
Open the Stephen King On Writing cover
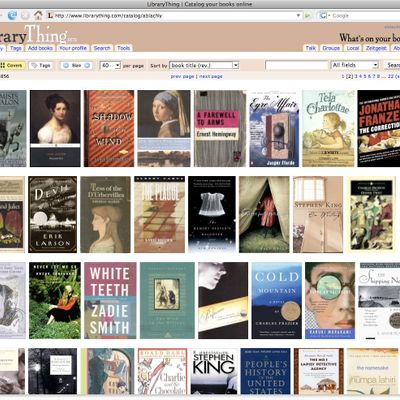coord(318,215)
